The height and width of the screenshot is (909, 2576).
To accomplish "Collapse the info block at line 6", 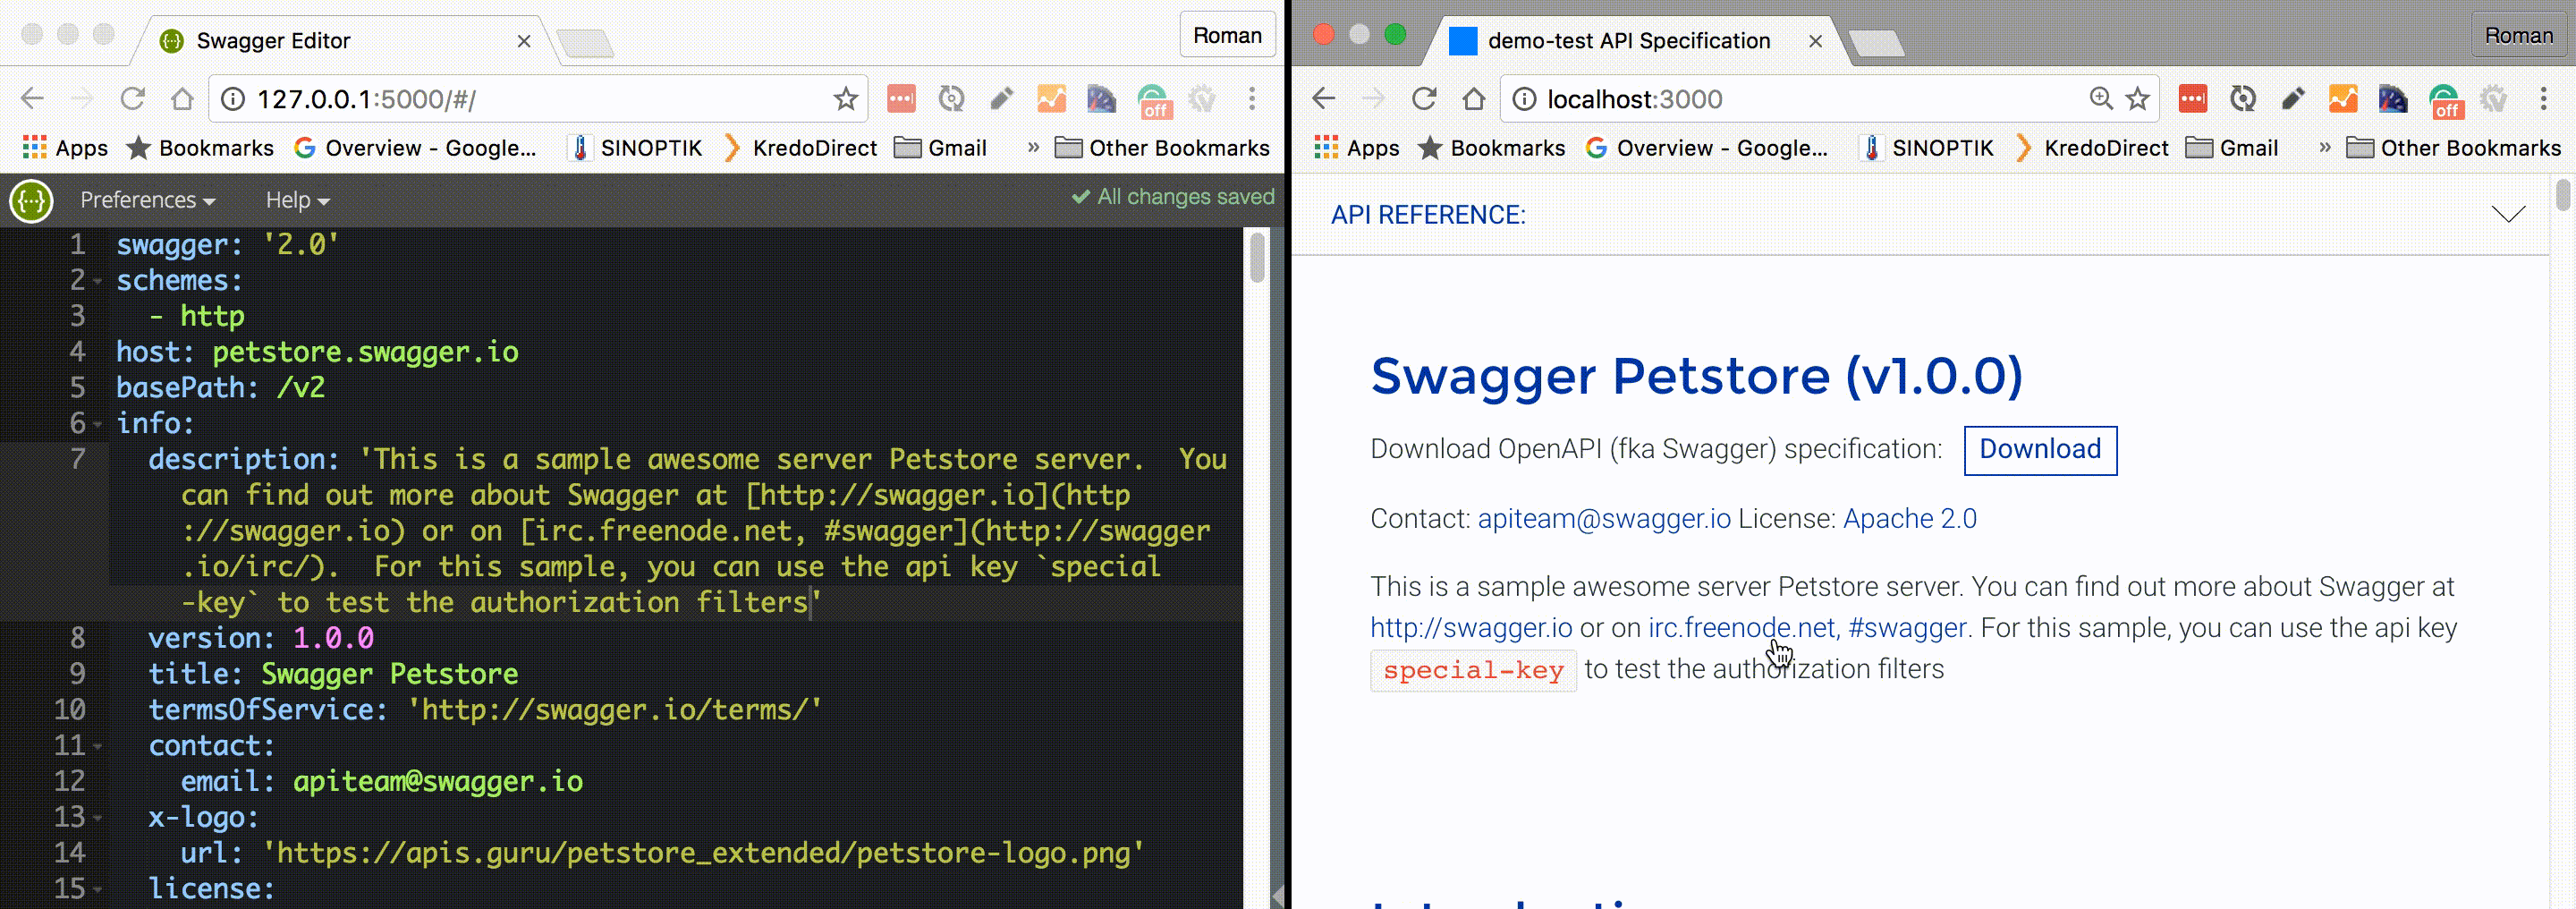I will [98, 425].
